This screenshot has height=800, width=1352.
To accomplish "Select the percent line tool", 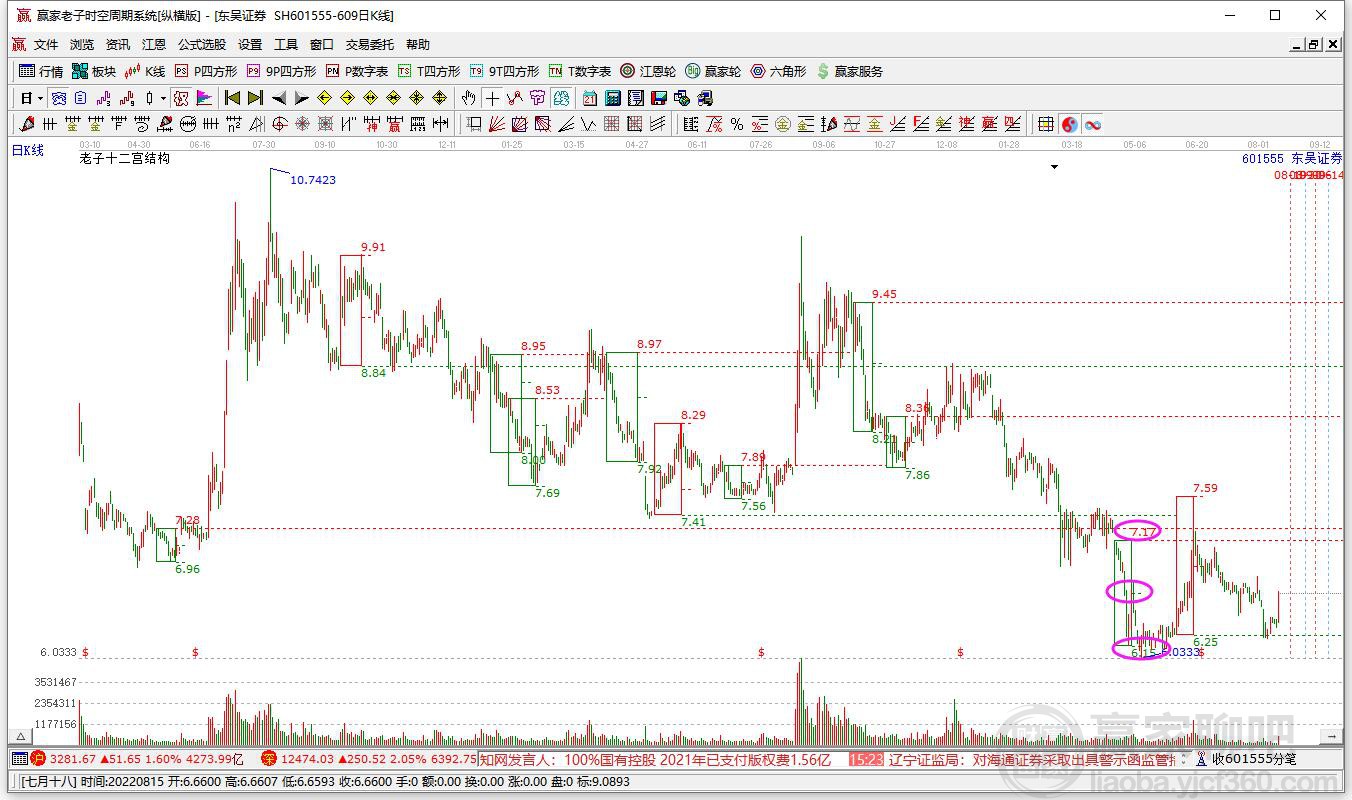I will pos(737,124).
